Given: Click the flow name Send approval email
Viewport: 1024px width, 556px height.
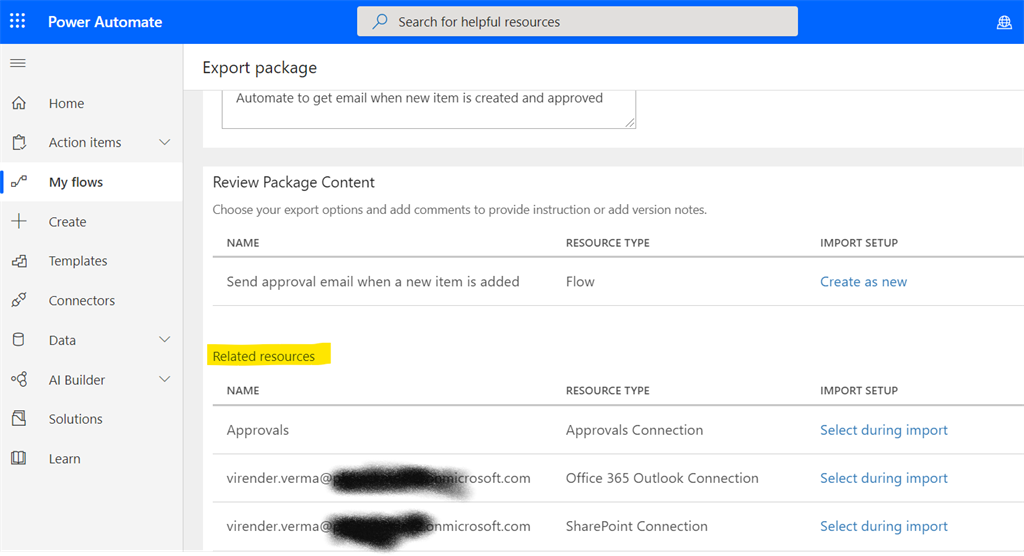Looking at the screenshot, I should click(373, 282).
